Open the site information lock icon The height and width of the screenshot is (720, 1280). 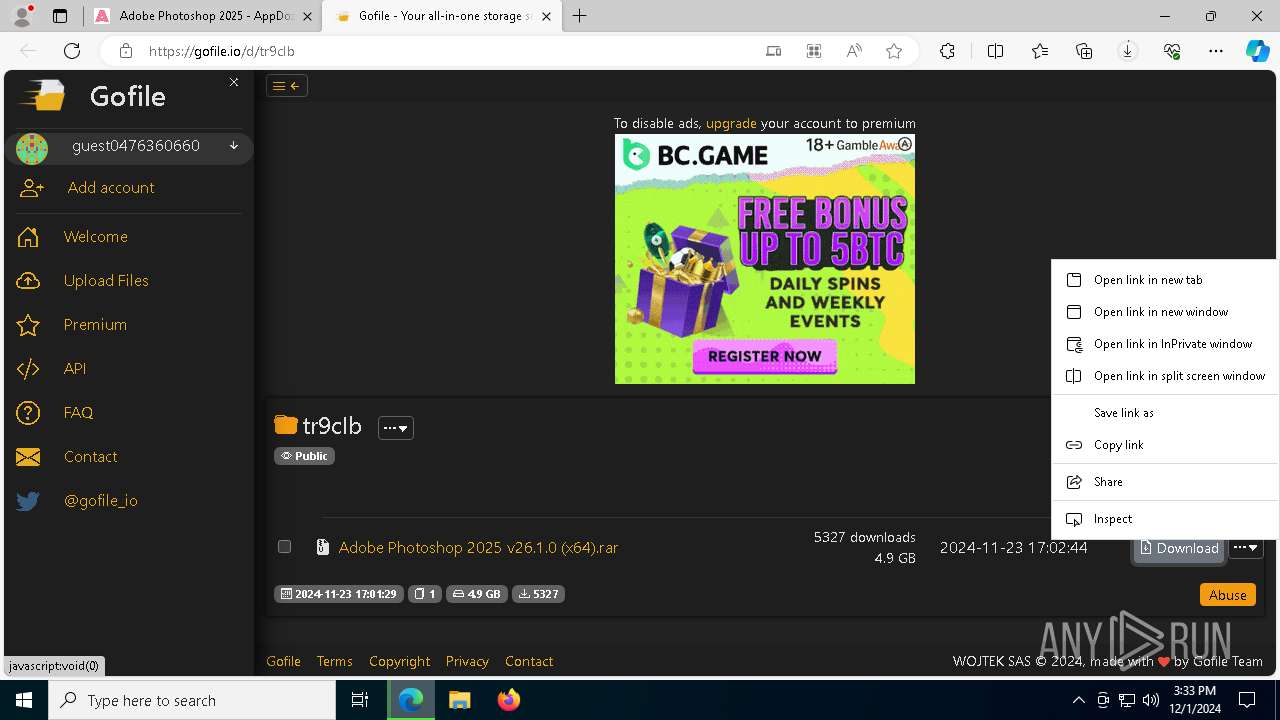pos(125,51)
